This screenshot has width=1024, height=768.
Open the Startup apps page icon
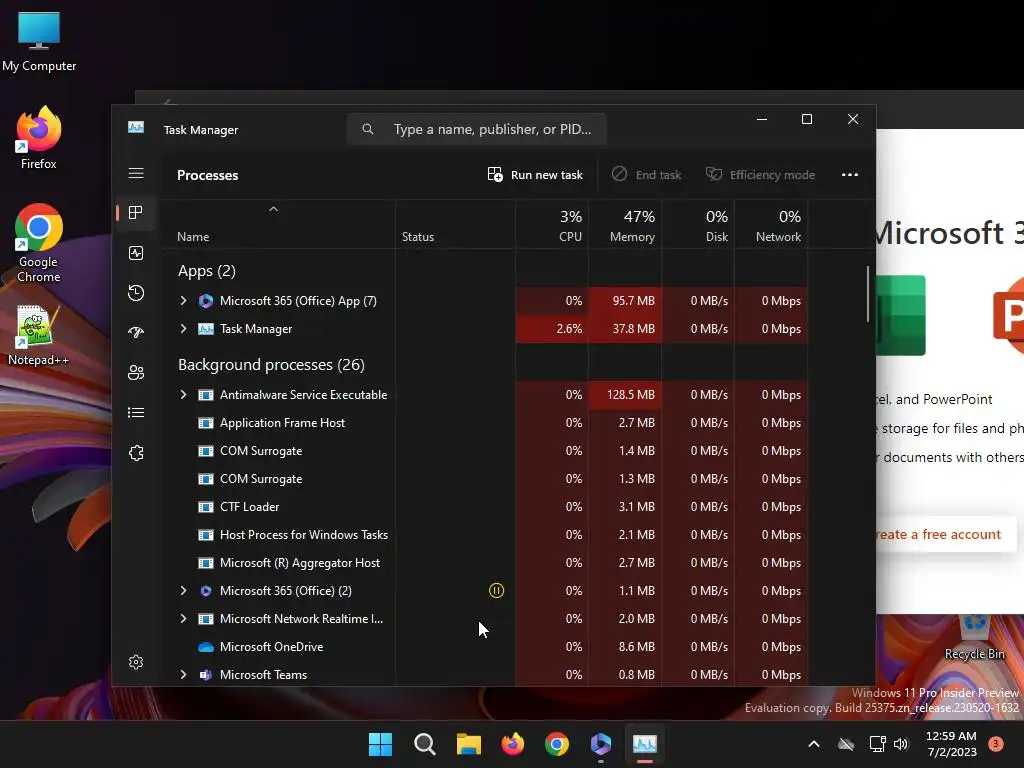[x=136, y=332]
